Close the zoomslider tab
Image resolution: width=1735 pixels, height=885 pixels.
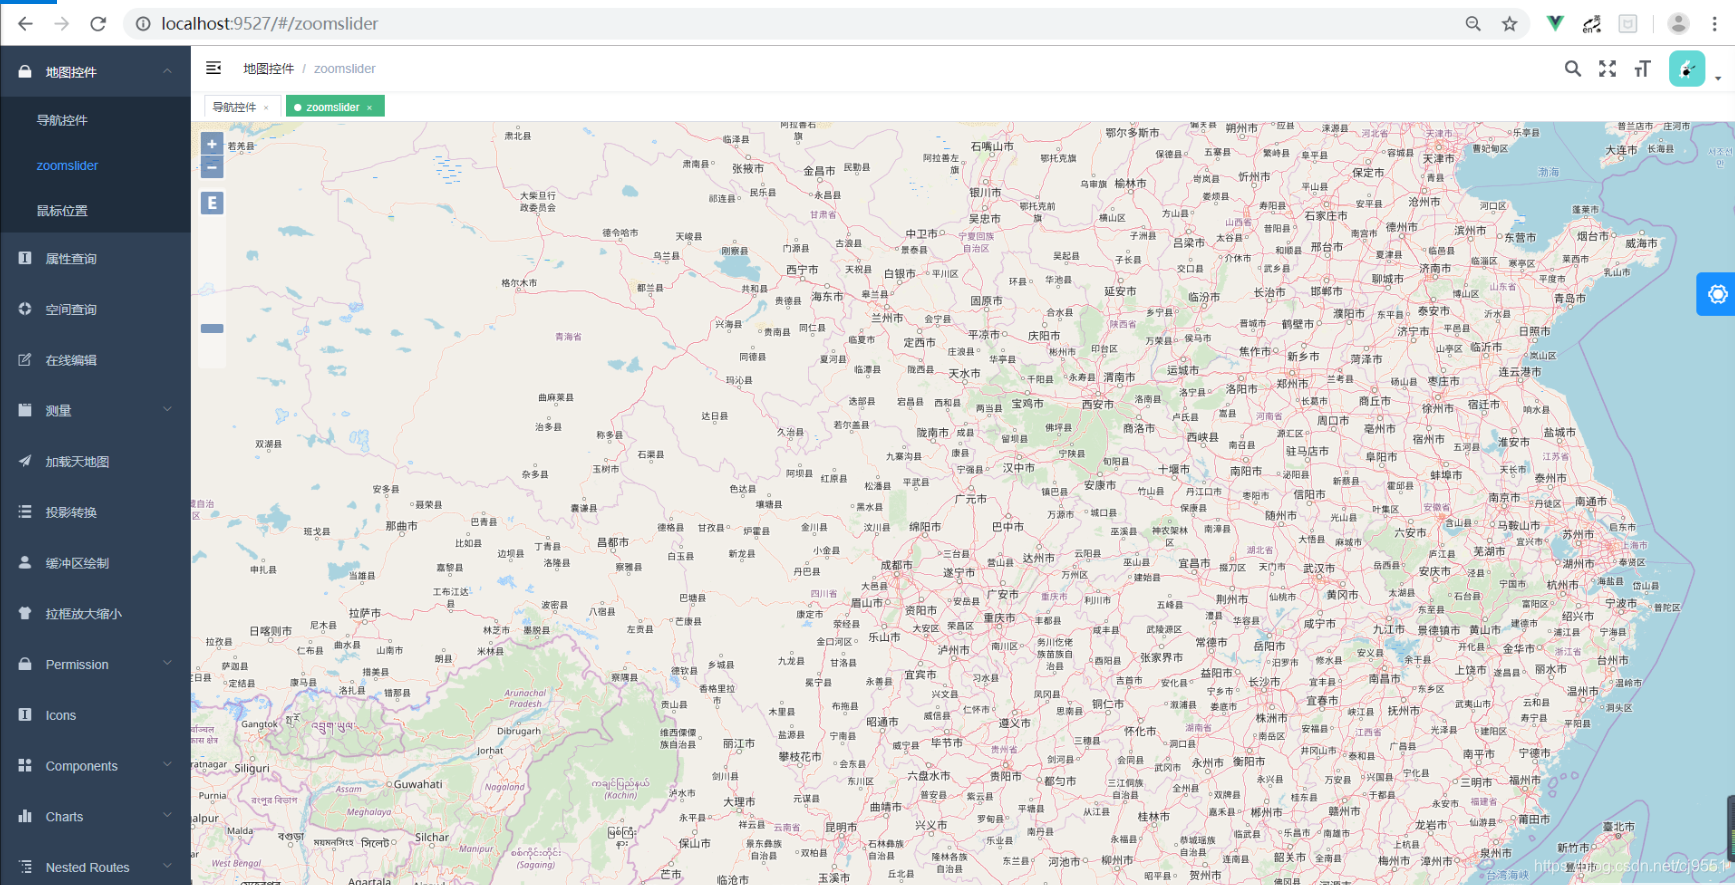click(369, 107)
